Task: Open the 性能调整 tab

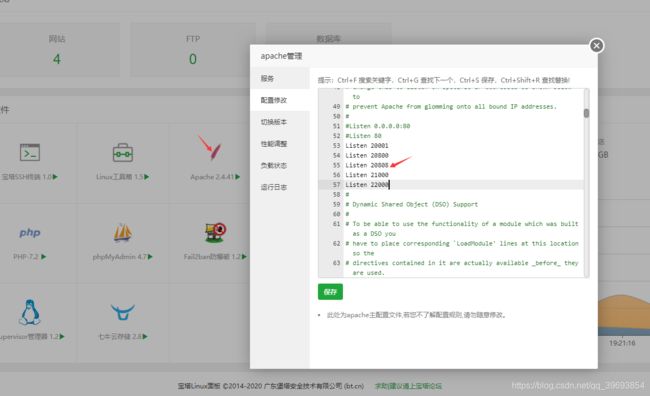Action: (280, 143)
